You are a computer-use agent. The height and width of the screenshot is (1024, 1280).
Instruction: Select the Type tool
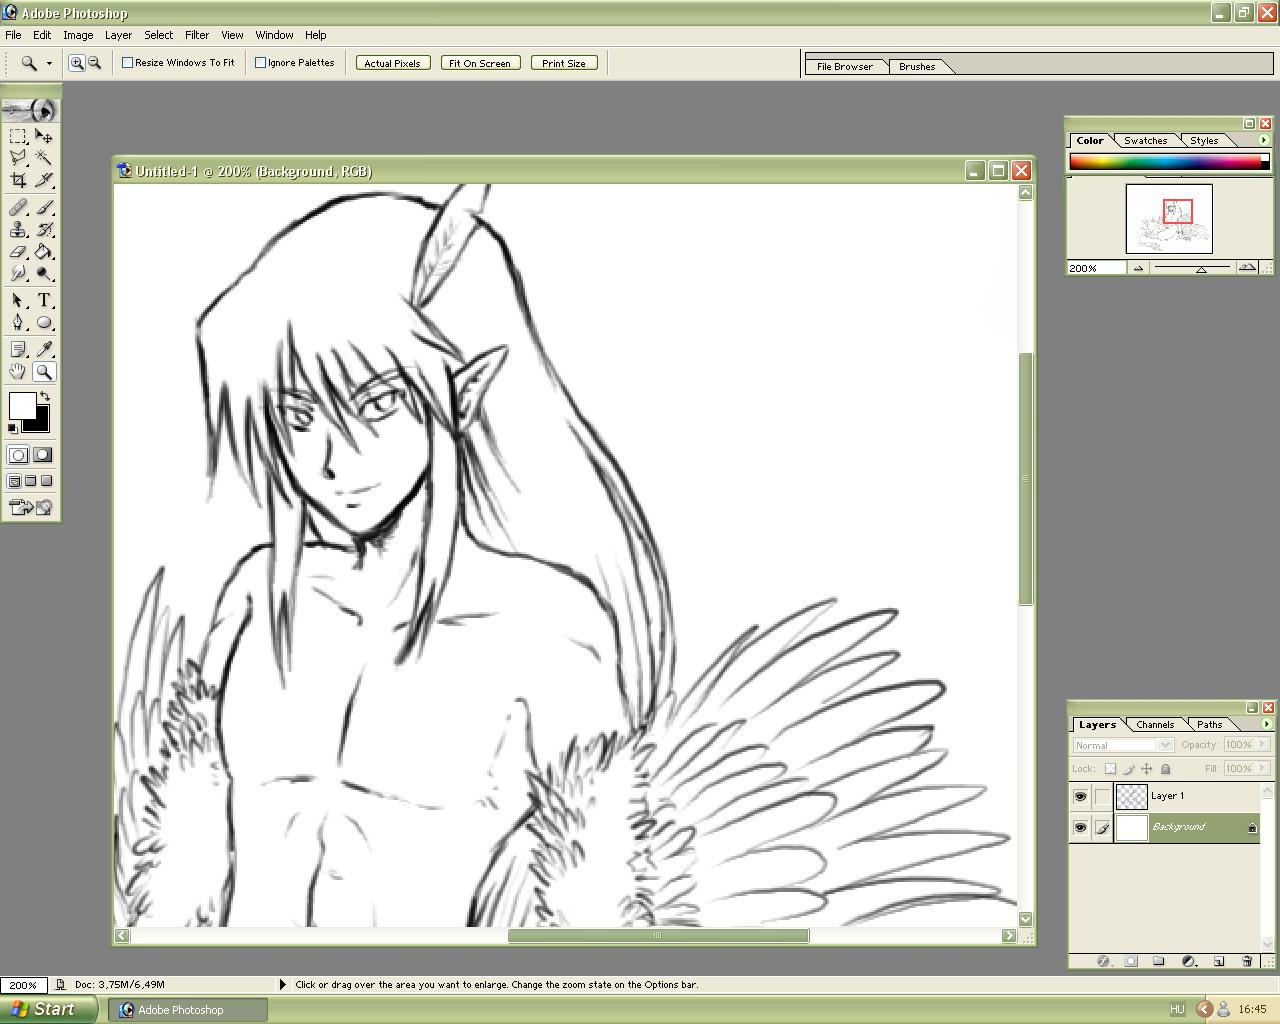point(44,301)
